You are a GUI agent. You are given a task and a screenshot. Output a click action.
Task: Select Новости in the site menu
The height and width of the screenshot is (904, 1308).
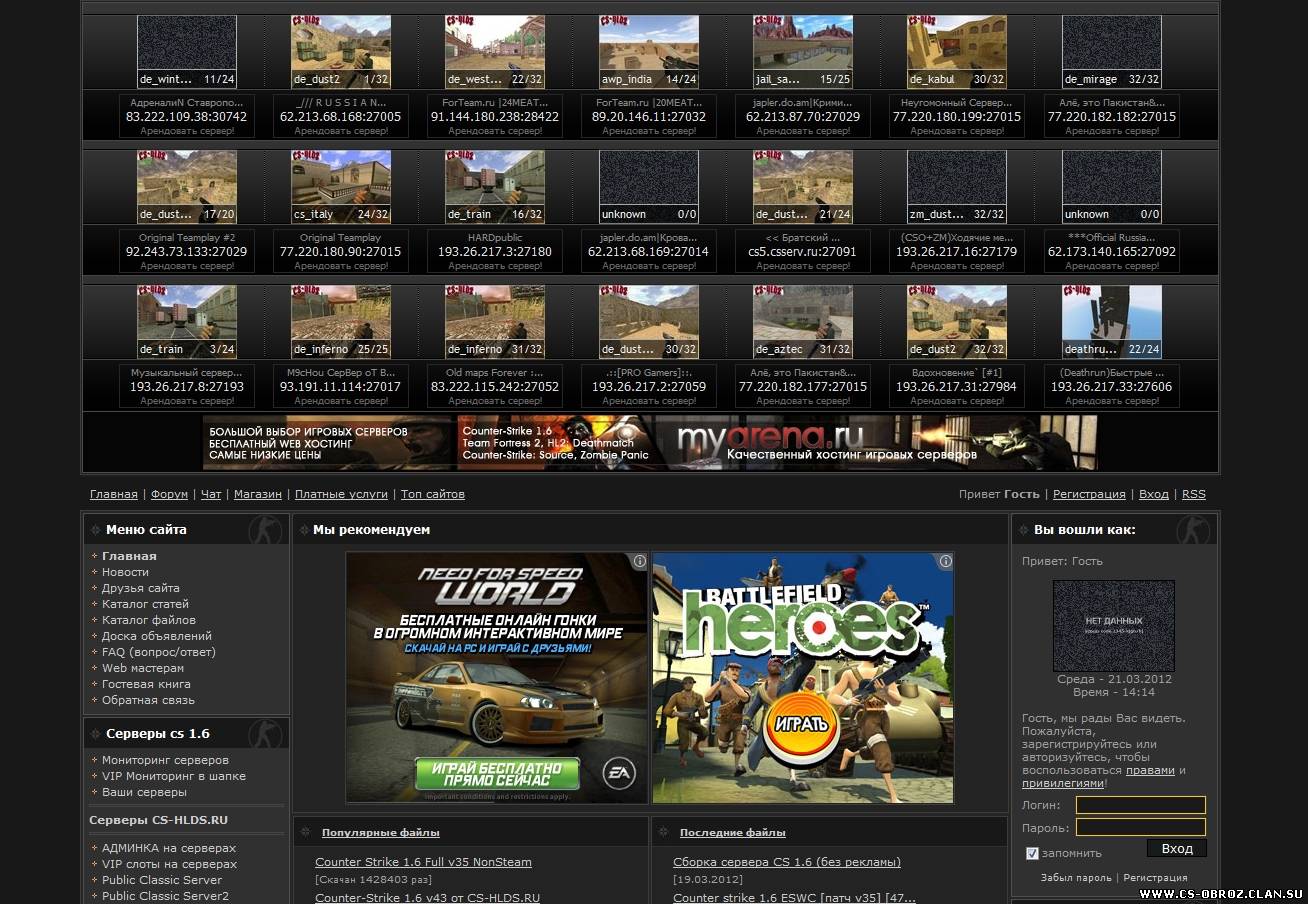pyautogui.click(x=125, y=572)
